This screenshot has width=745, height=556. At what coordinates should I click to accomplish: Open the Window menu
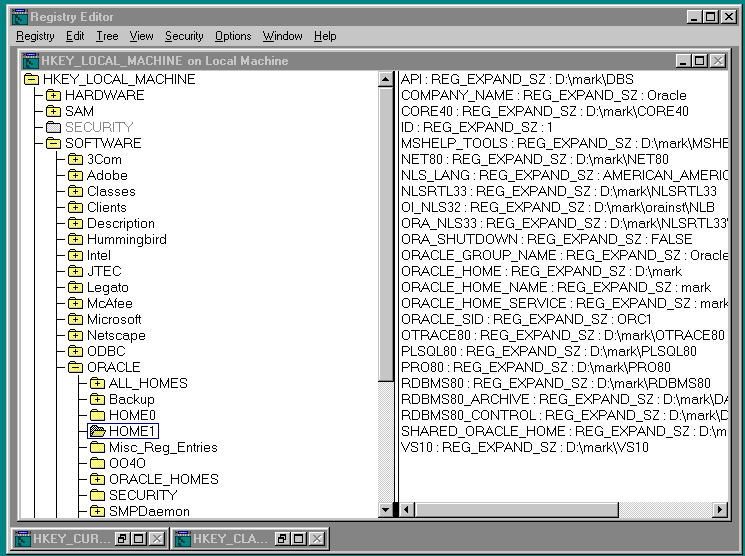282,36
